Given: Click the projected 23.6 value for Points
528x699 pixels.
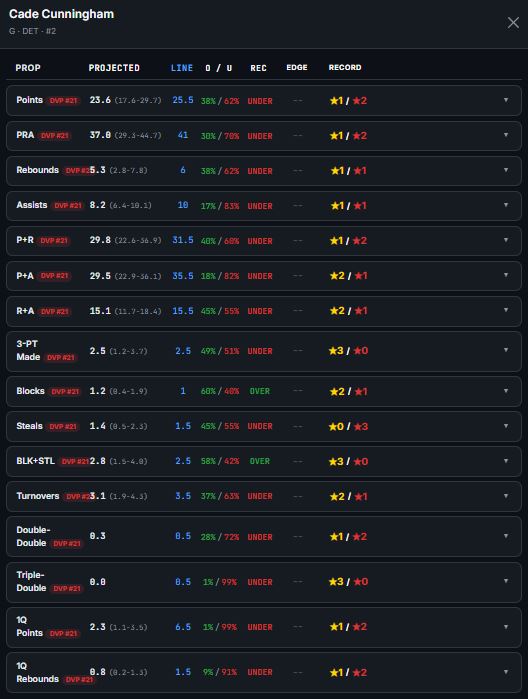Looking at the screenshot, I should 100,100.
